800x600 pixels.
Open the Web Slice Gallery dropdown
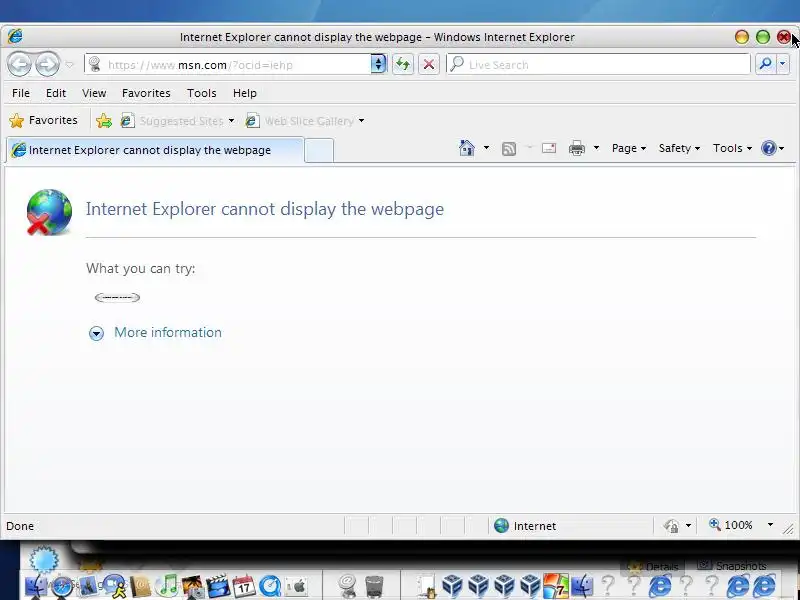(305, 121)
